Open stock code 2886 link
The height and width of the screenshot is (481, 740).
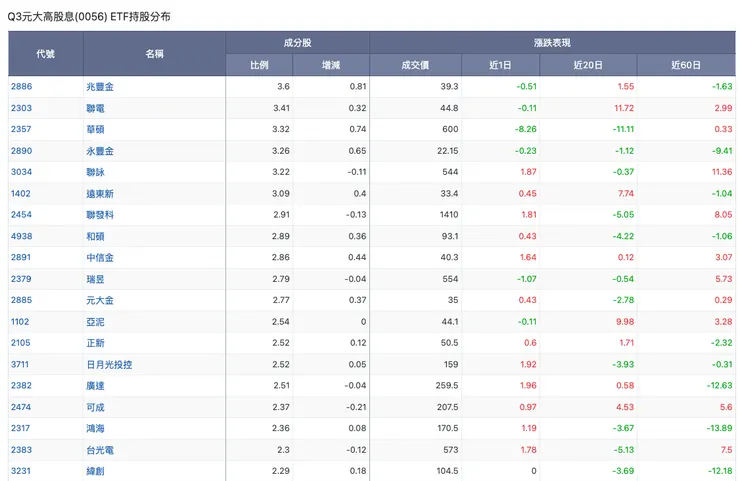pyautogui.click(x=22, y=87)
